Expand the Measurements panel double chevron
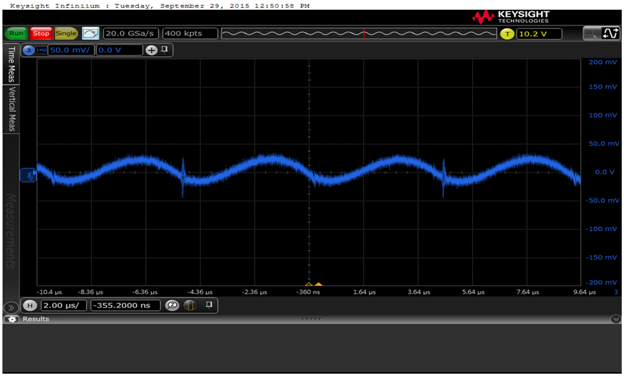Viewport: 624px width, 376px height. pyautogui.click(x=11, y=308)
